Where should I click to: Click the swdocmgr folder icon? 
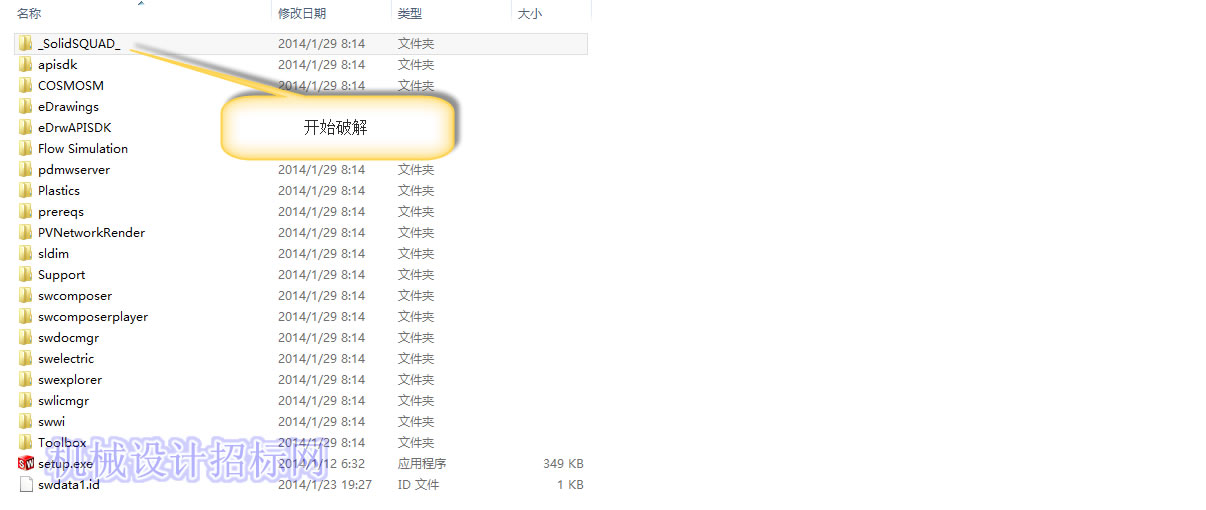tap(26, 338)
